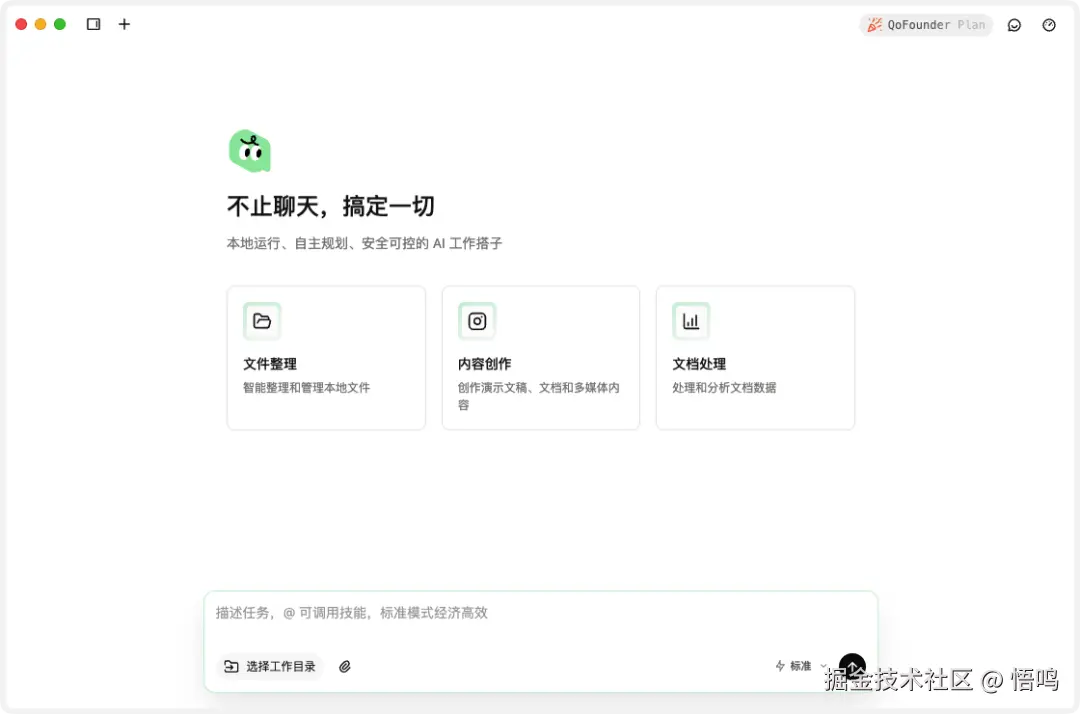Image resolution: width=1080 pixels, height=714 pixels.
Task: Click the green mascot logo
Action: [250, 151]
